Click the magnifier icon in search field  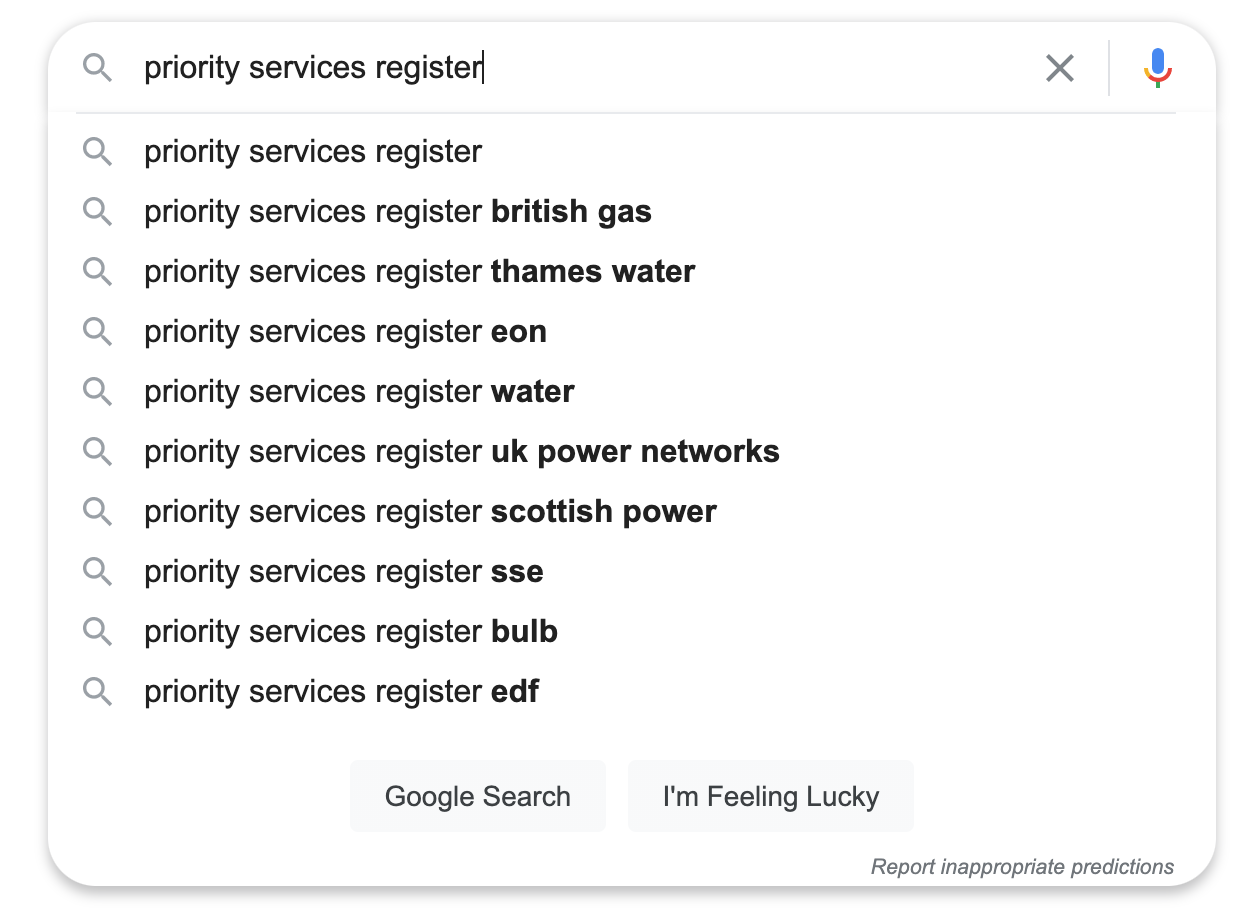click(97, 68)
